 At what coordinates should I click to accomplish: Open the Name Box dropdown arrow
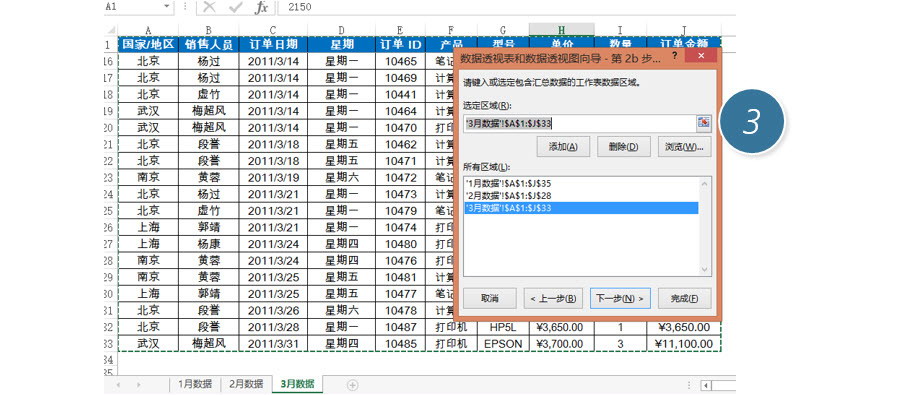tap(167, 6)
